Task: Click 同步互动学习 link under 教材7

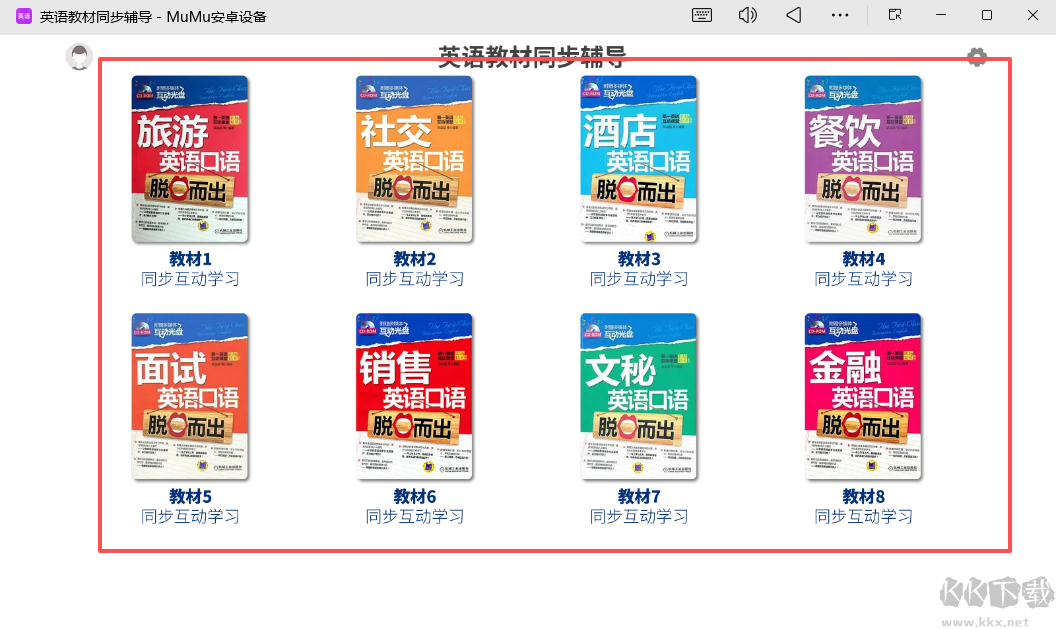Action: tap(638, 517)
